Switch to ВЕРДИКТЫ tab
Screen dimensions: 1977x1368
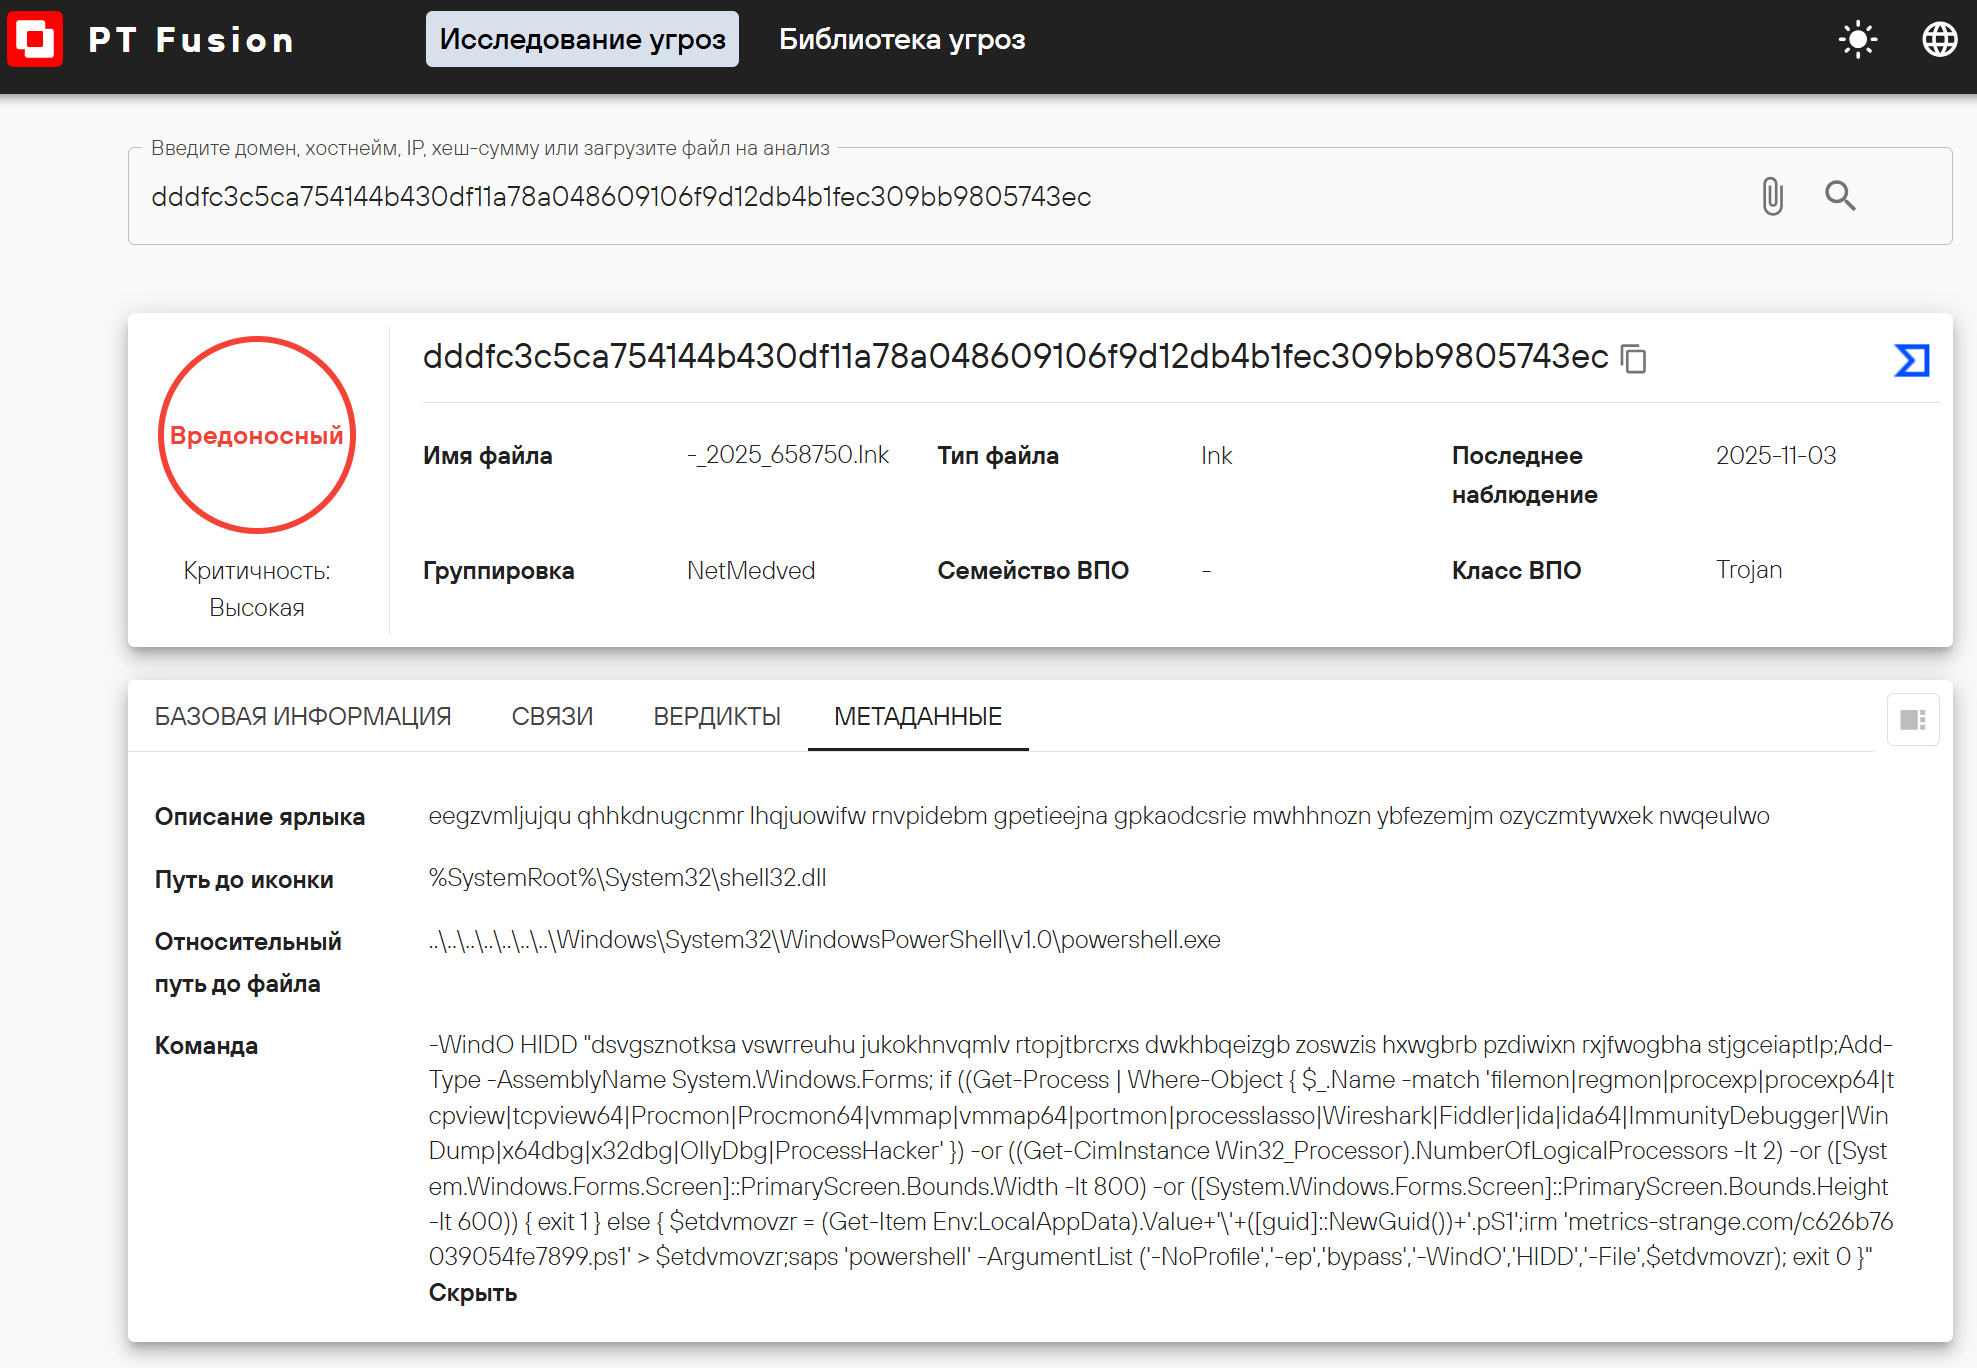[x=716, y=717]
